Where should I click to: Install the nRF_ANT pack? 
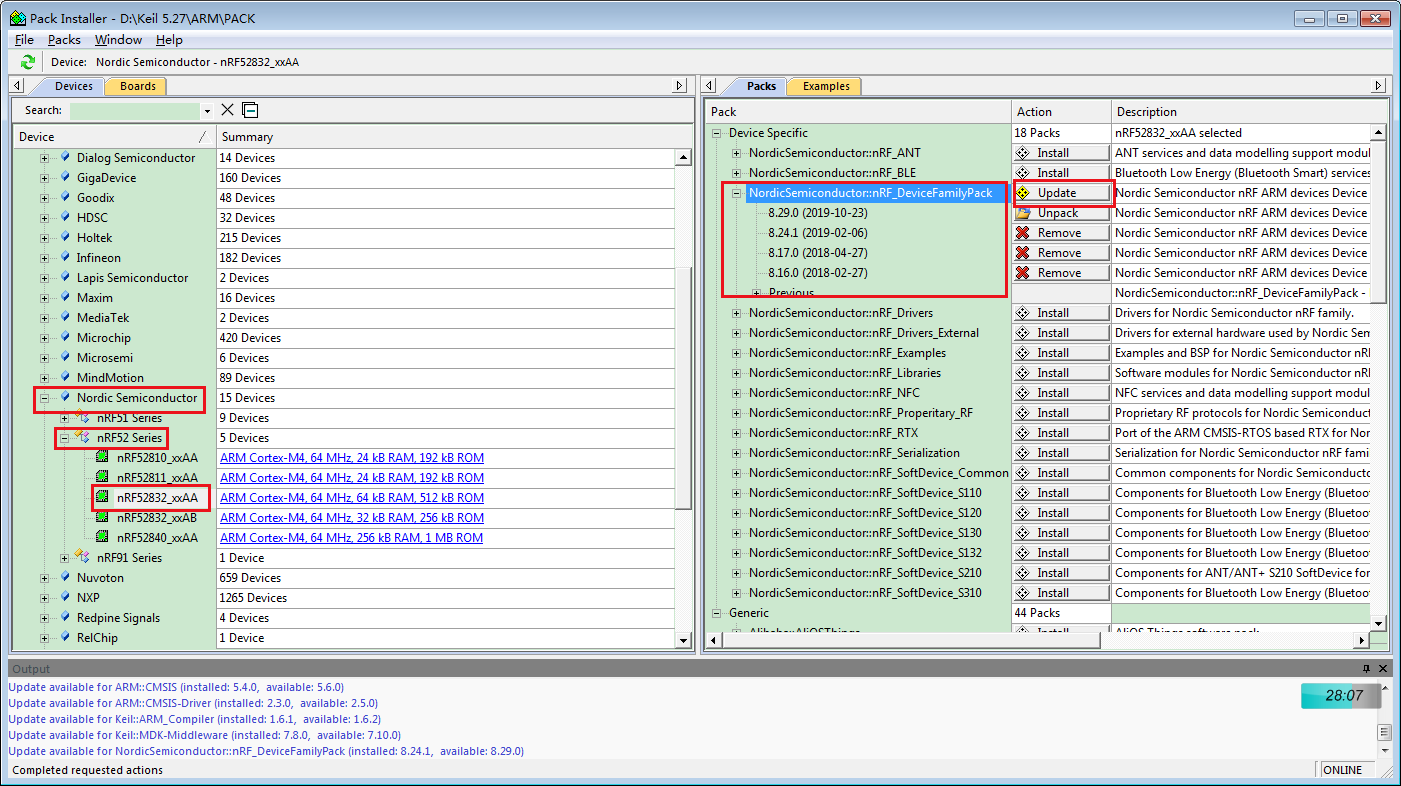pos(1061,153)
